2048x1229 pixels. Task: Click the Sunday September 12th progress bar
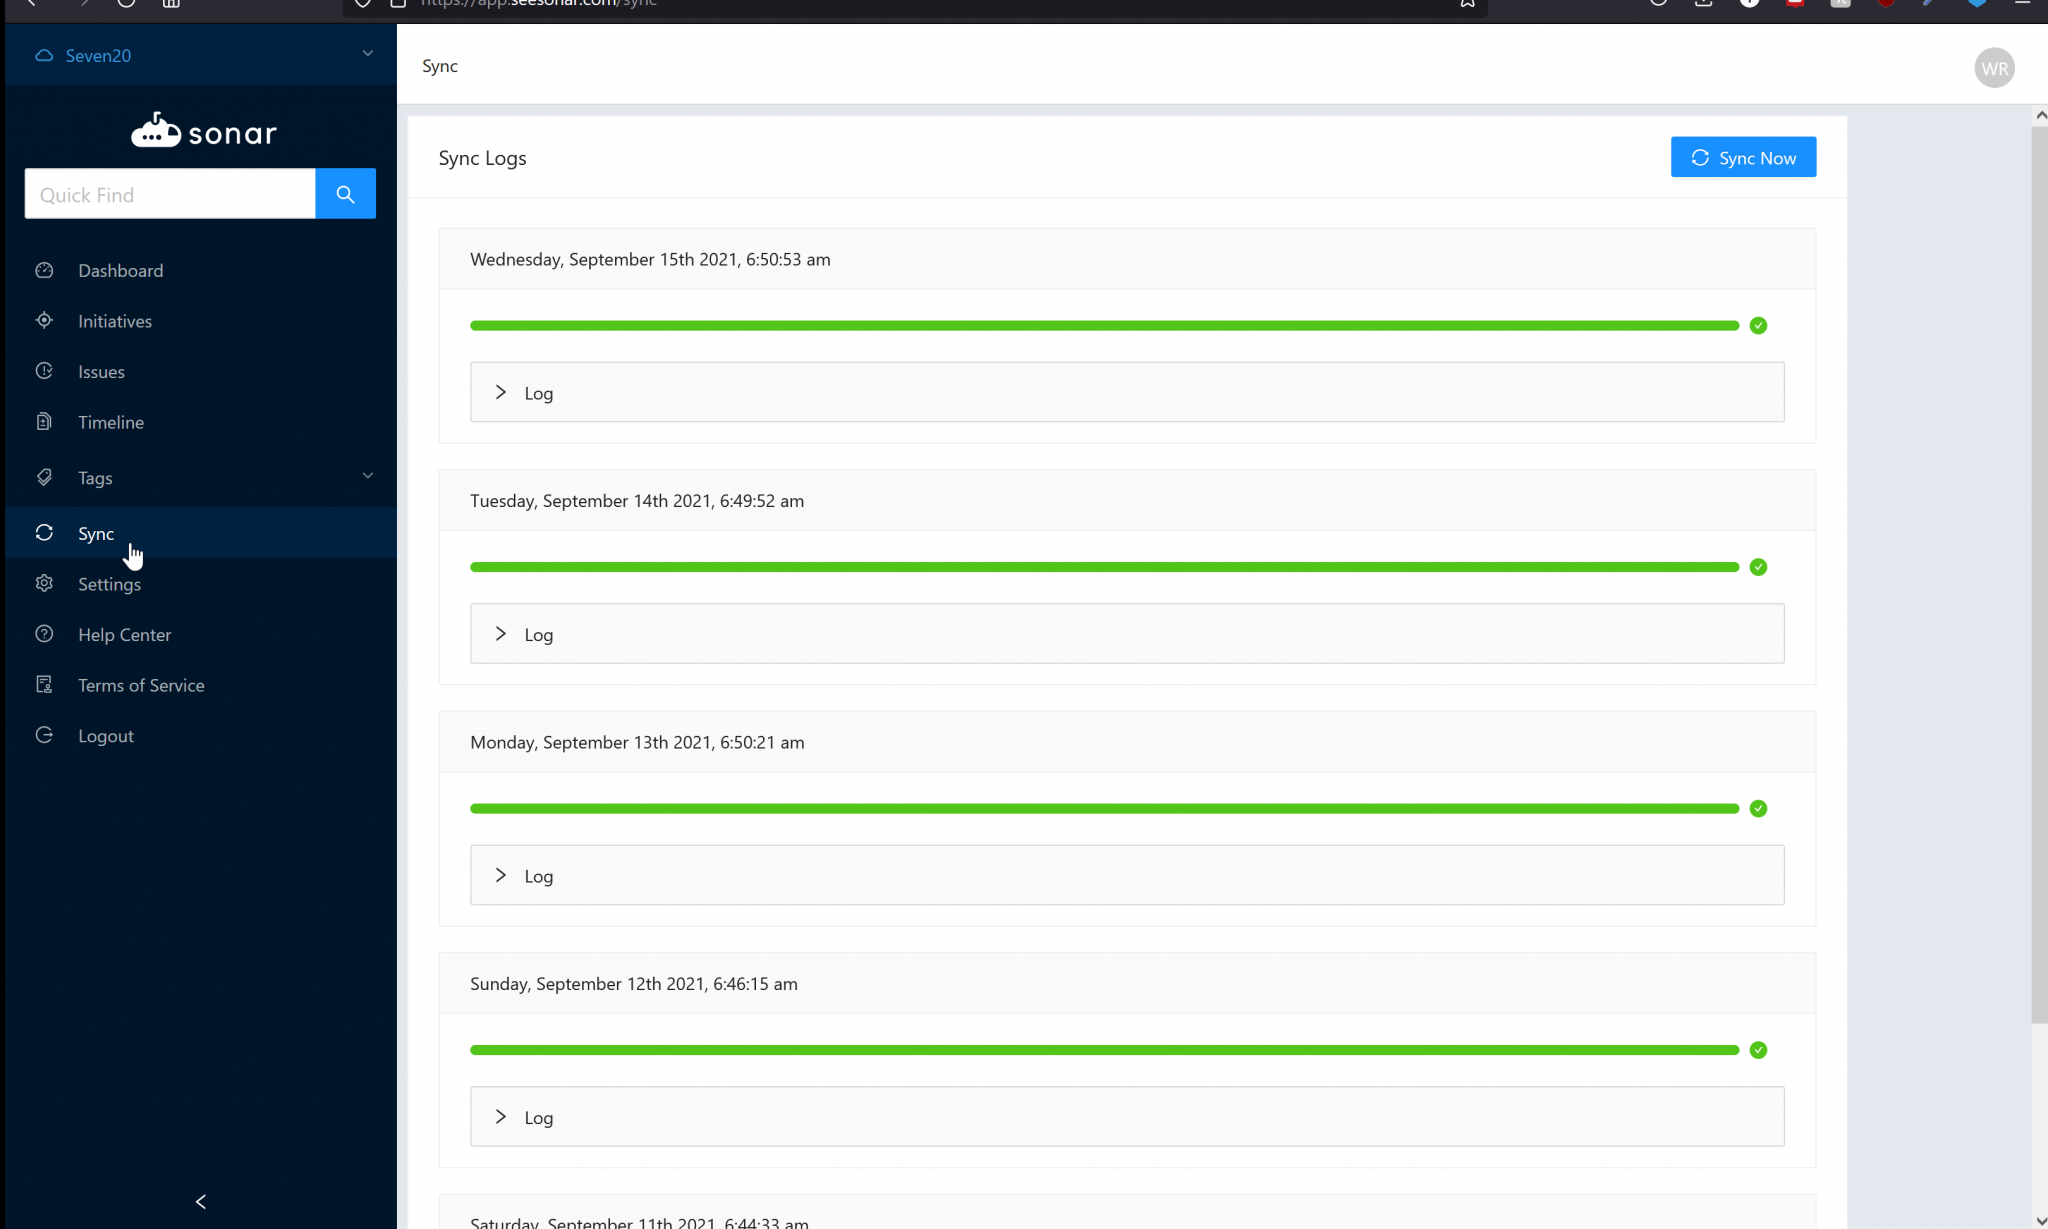click(1104, 1050)
